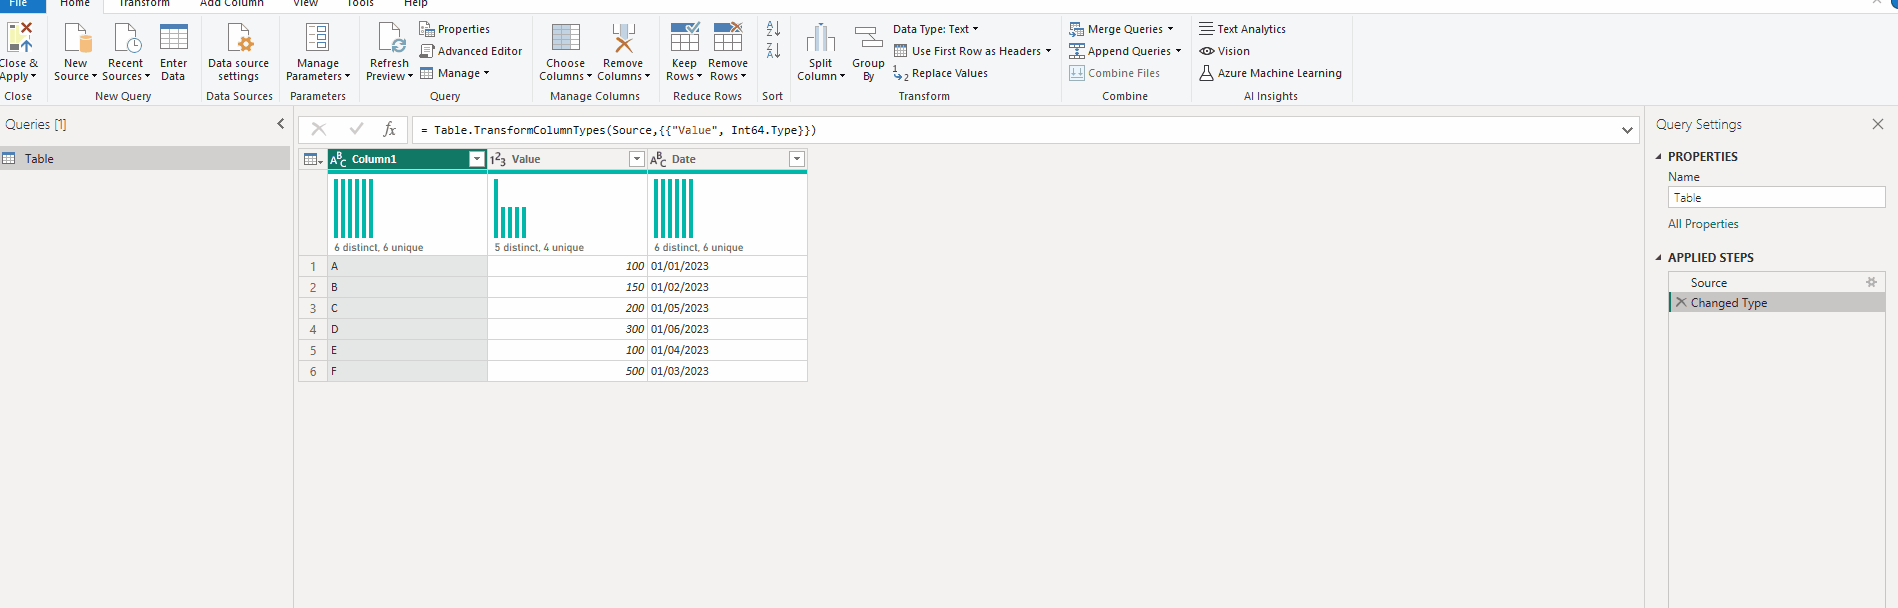Click the Remove Columns icon
1898x608 pixels.
coord(623,39)
